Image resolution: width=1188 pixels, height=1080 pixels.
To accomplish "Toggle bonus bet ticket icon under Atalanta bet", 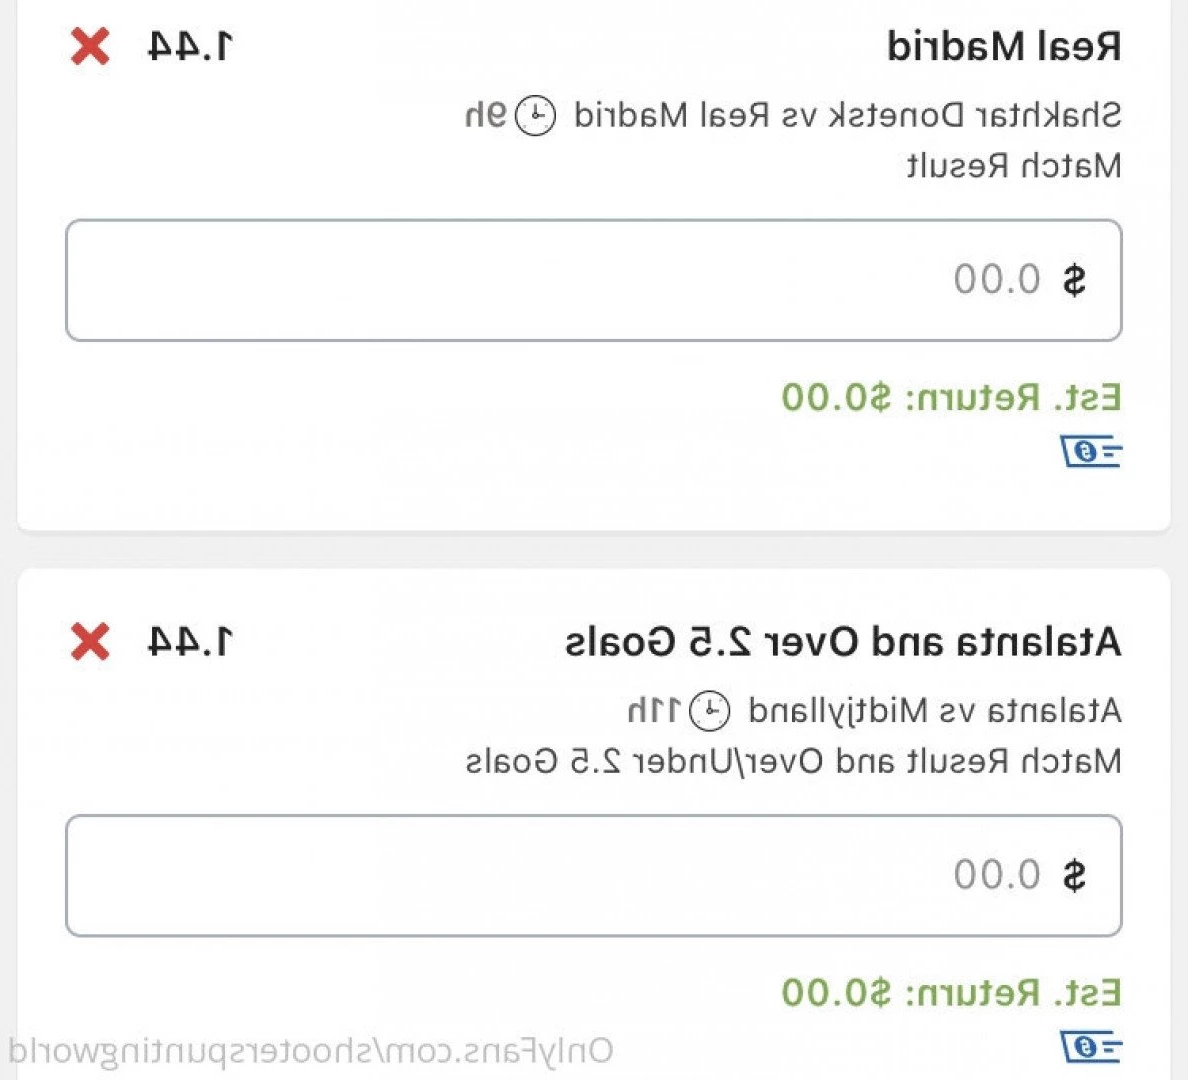I will pyautogui.click(x=1090, y=1047).
